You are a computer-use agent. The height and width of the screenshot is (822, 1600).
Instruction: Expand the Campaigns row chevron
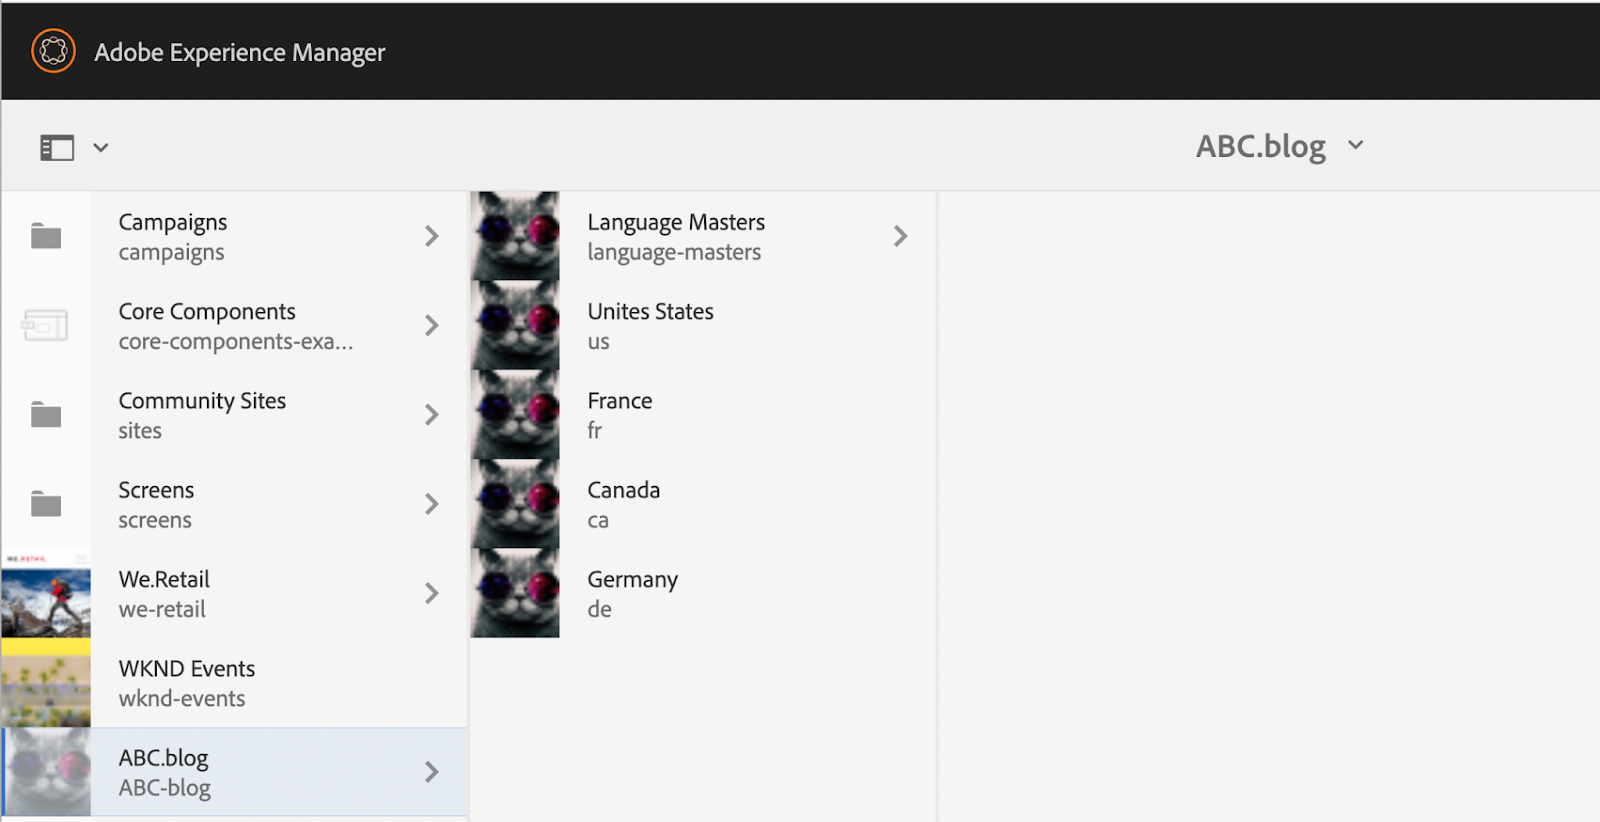coord(431,236)
